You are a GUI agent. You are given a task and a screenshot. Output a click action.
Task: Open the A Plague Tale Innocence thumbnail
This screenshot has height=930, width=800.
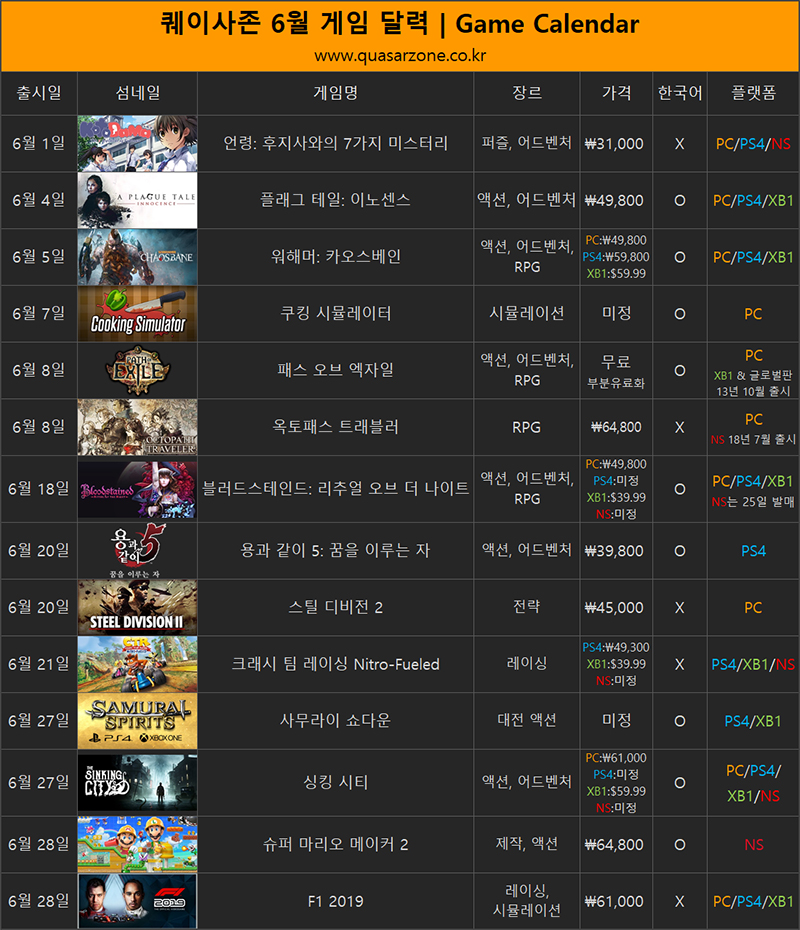pyautogui.click(x=138, y=200)
